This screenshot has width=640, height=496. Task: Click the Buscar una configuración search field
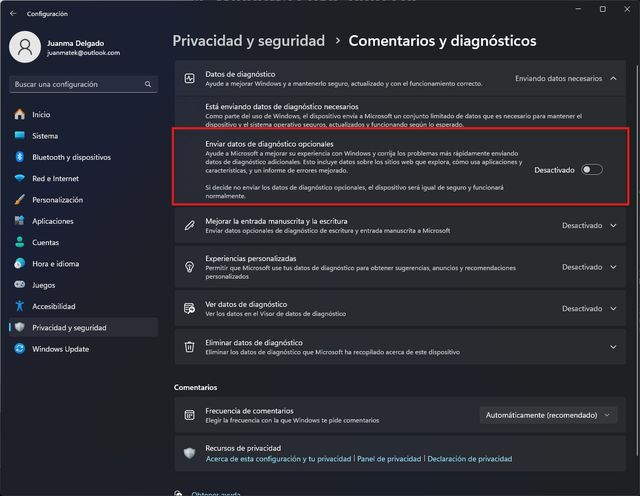pyautogui.click(x=75, y=85)
